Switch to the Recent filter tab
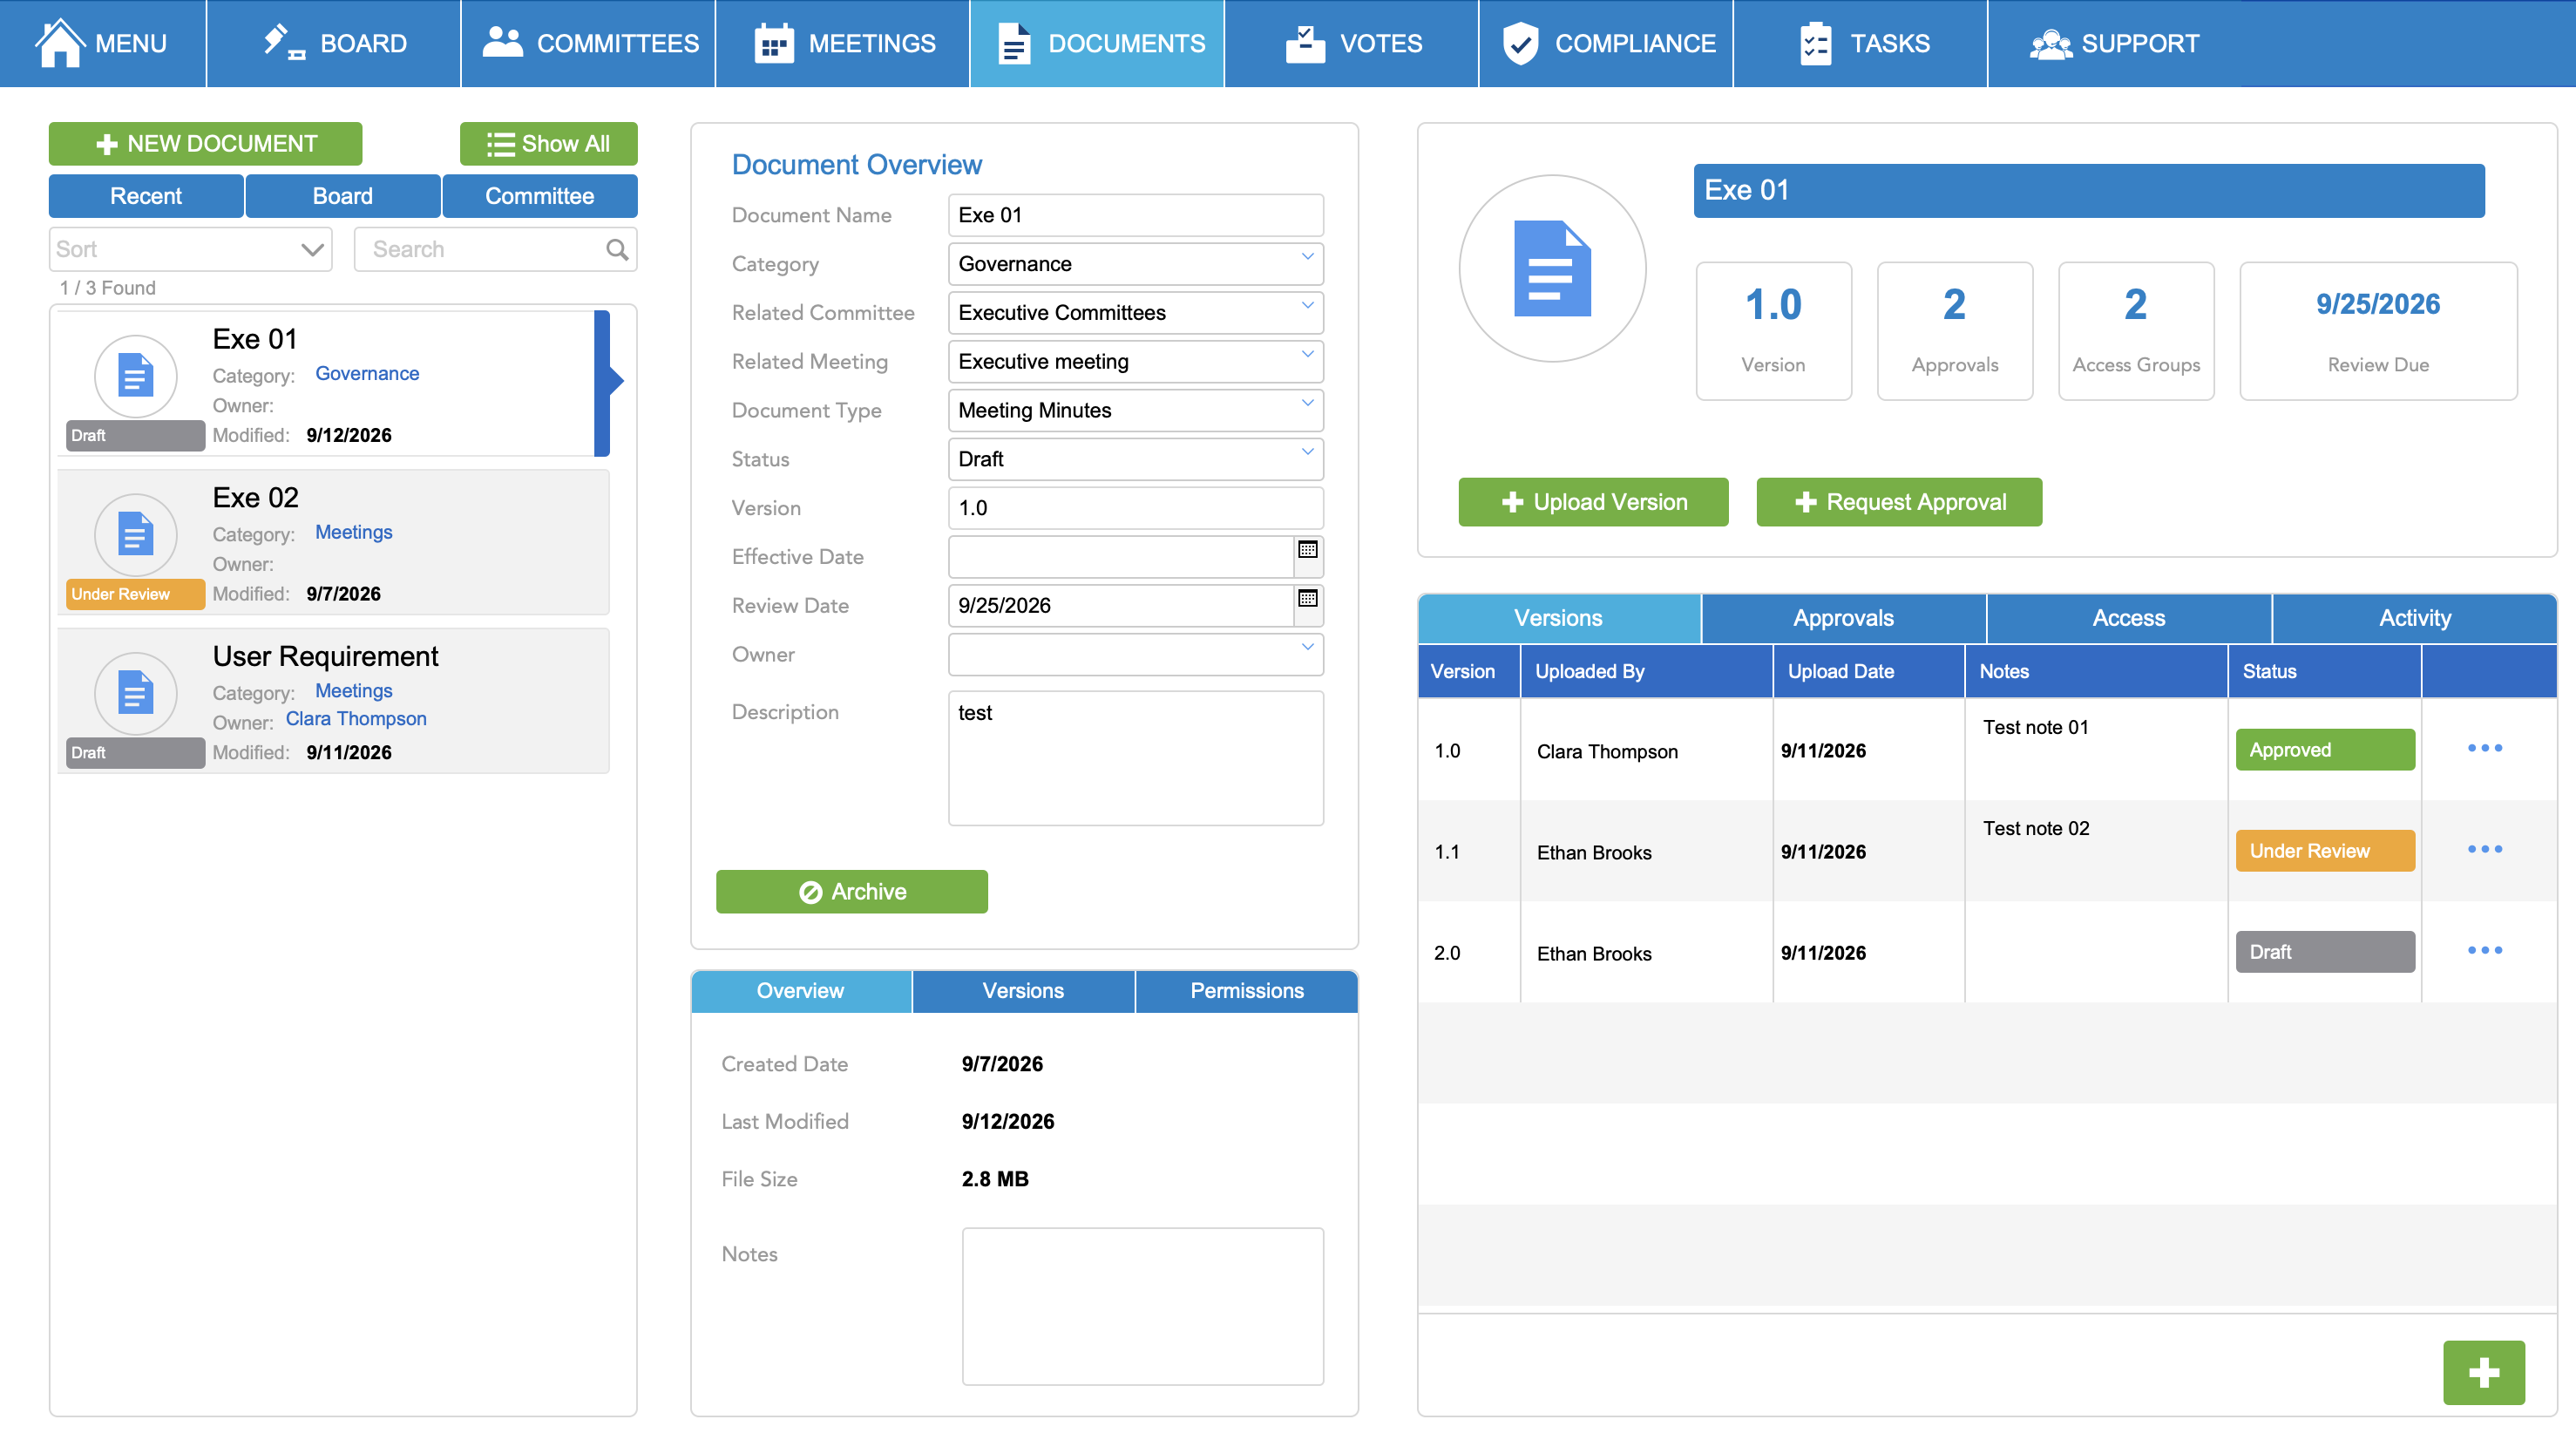Viewport: 2576px width, 1433px height. click(146, 196)
